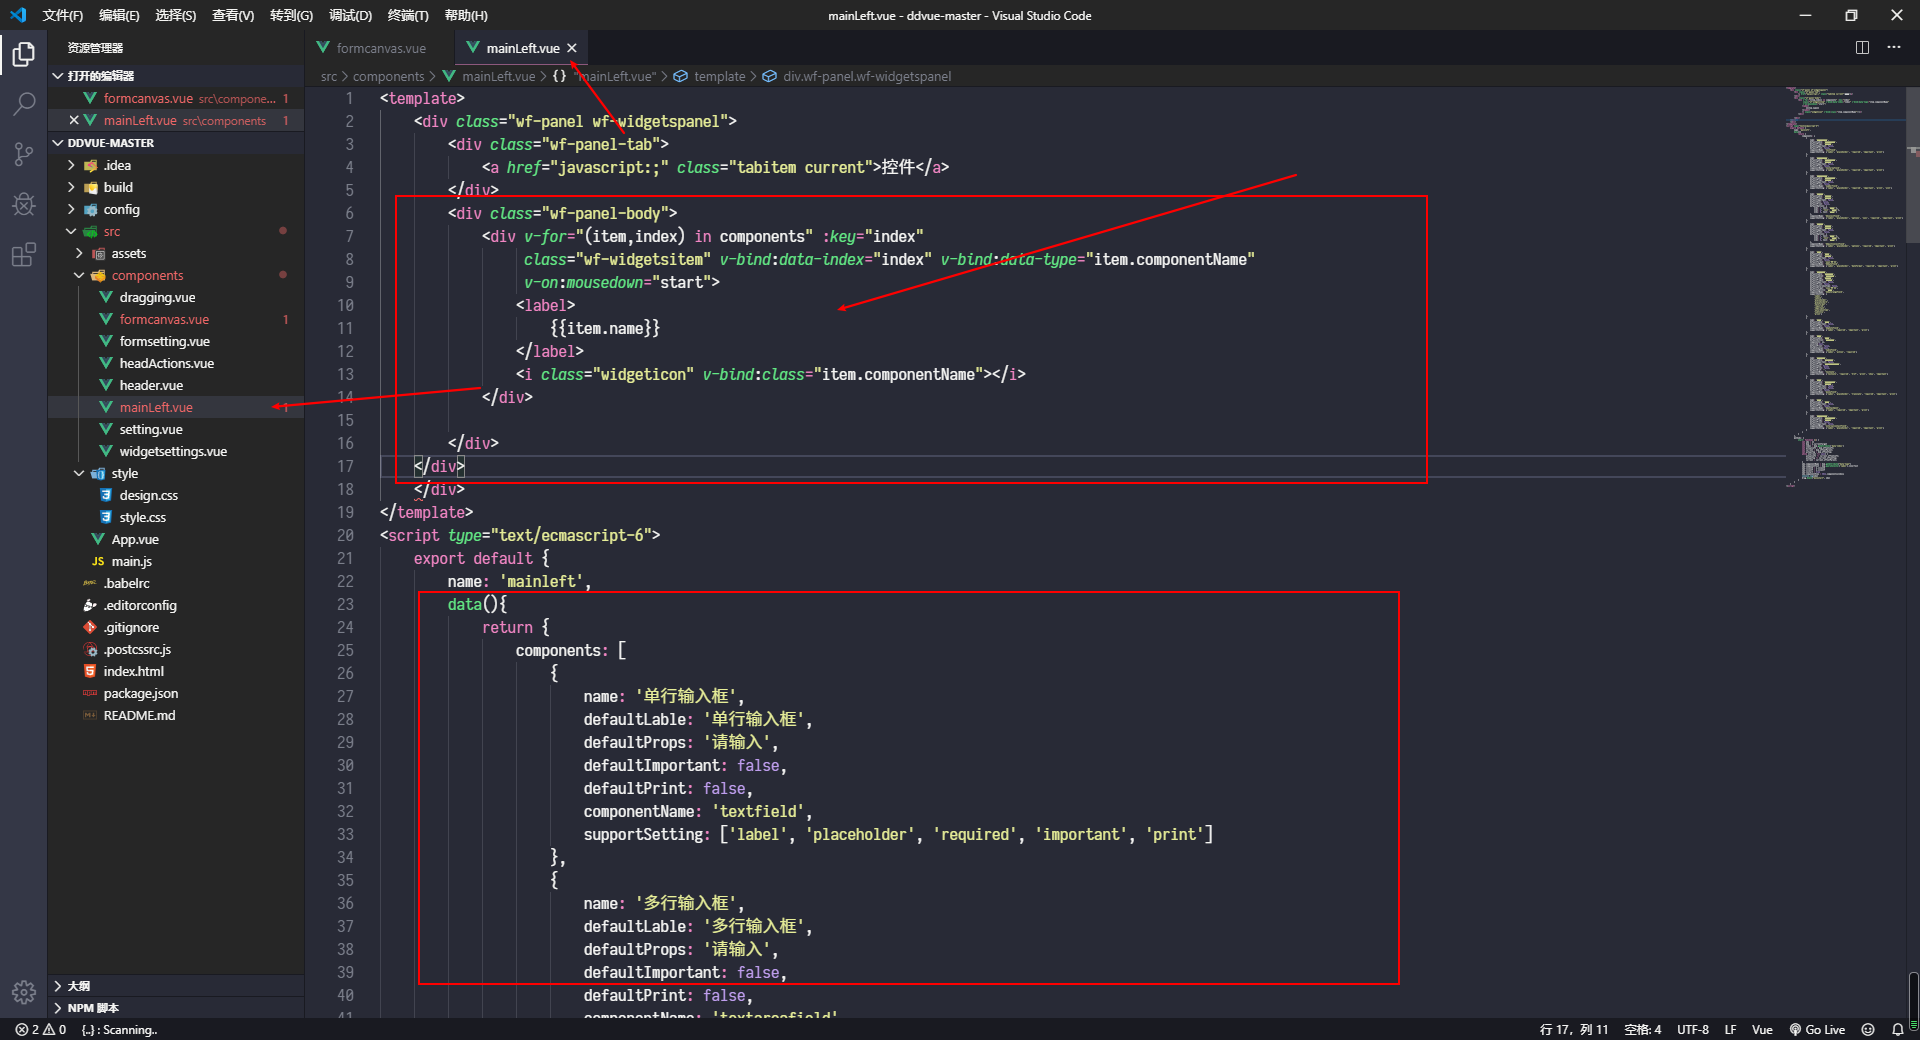Screen dimensions: 1920x1040
Task: Open the 选择(S) menu
Action: [175, 15]
